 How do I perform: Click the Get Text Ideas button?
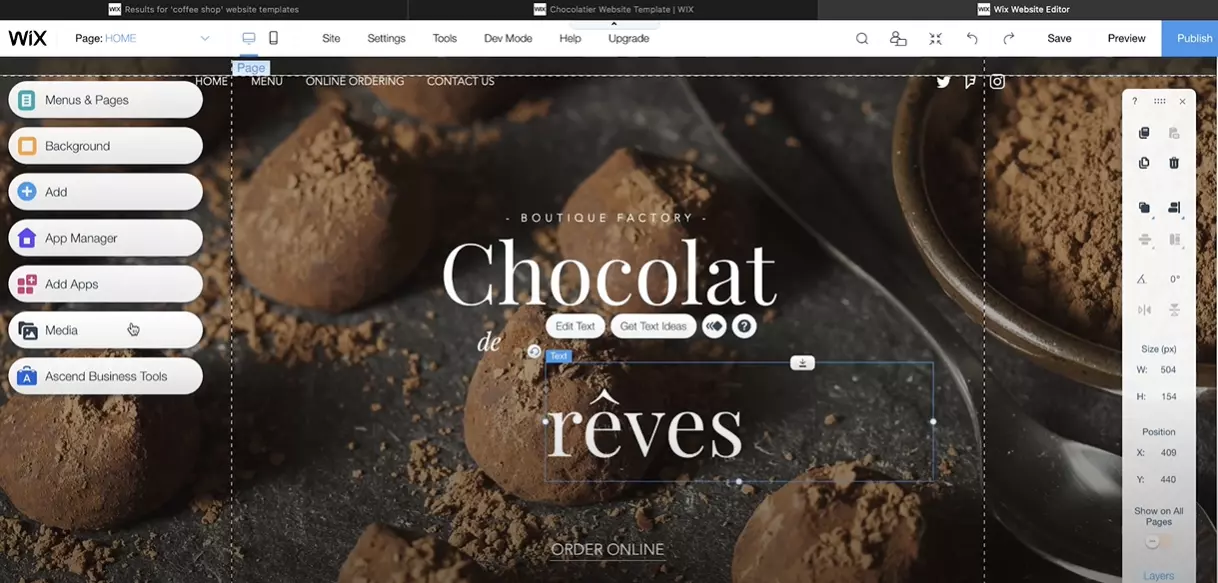[653, 326]
